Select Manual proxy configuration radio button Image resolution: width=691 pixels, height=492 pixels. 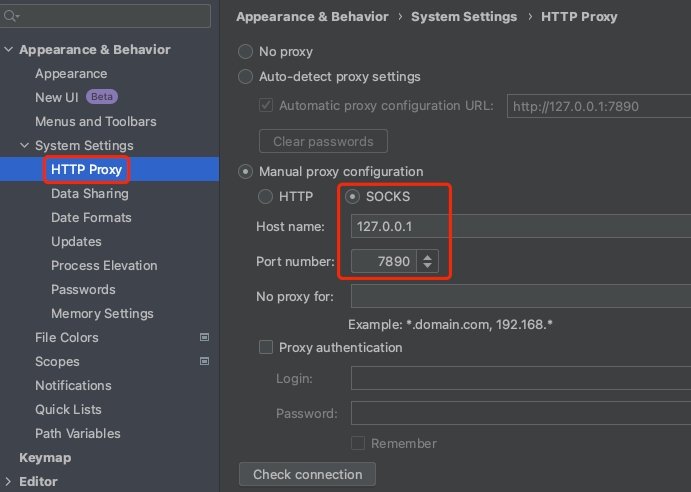[x=245, y=171]
